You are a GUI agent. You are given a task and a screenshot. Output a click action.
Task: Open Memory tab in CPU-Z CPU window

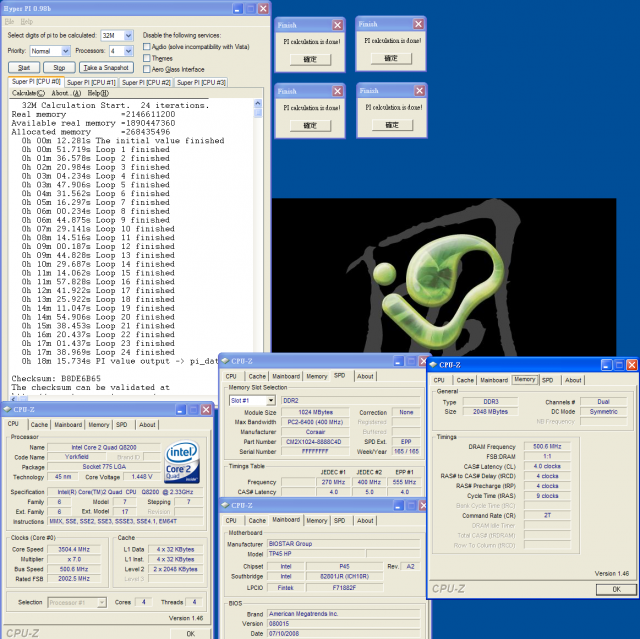[x=99, y=425]
